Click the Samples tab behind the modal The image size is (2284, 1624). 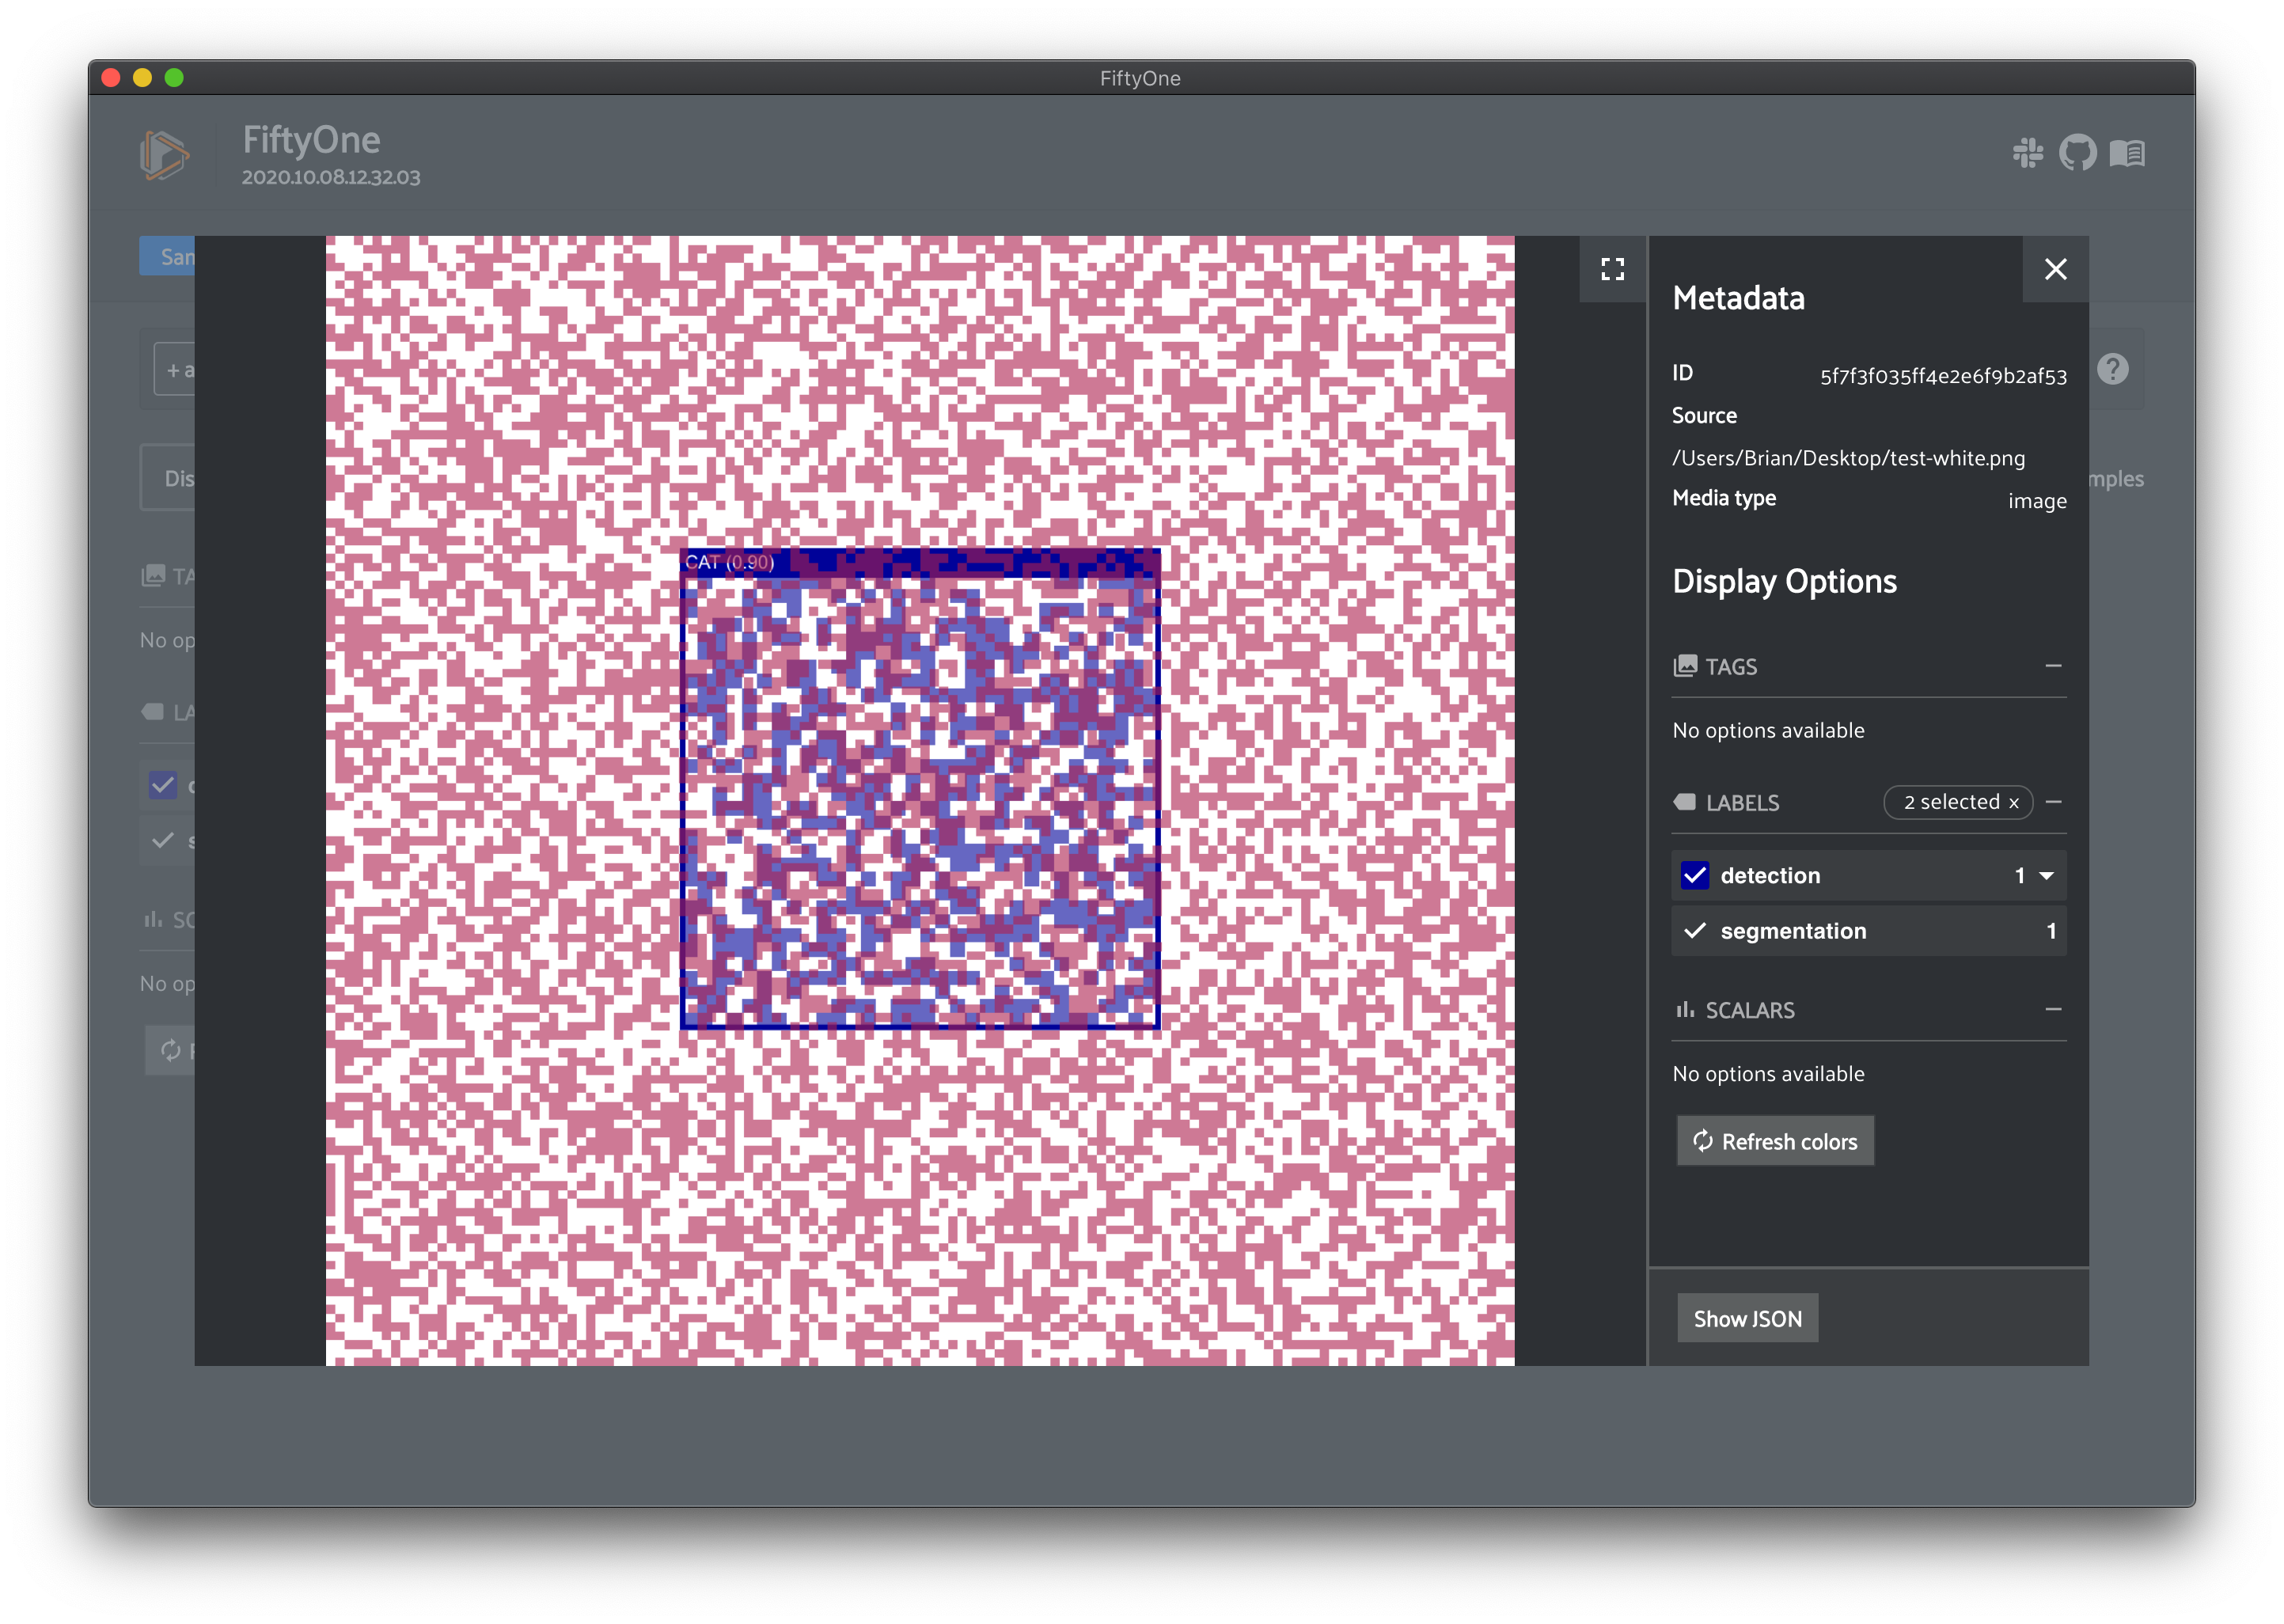point(167,257)
